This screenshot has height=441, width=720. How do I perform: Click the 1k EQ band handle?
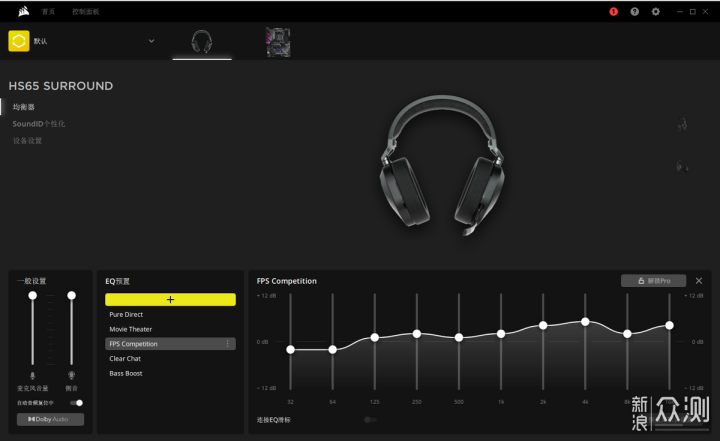coord(501,334)
